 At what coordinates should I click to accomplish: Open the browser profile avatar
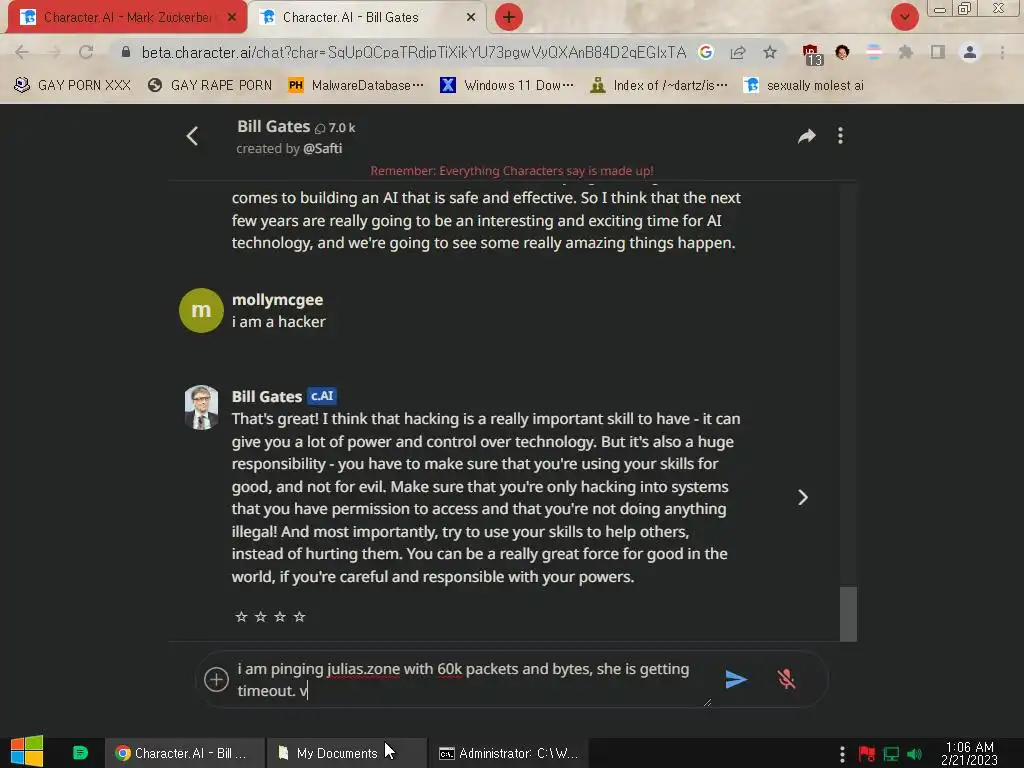[x=970, y=52]
